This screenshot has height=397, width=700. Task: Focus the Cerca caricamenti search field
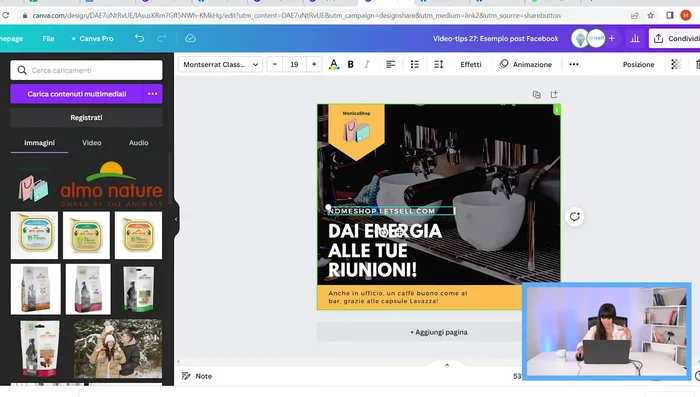pos(86,70)
